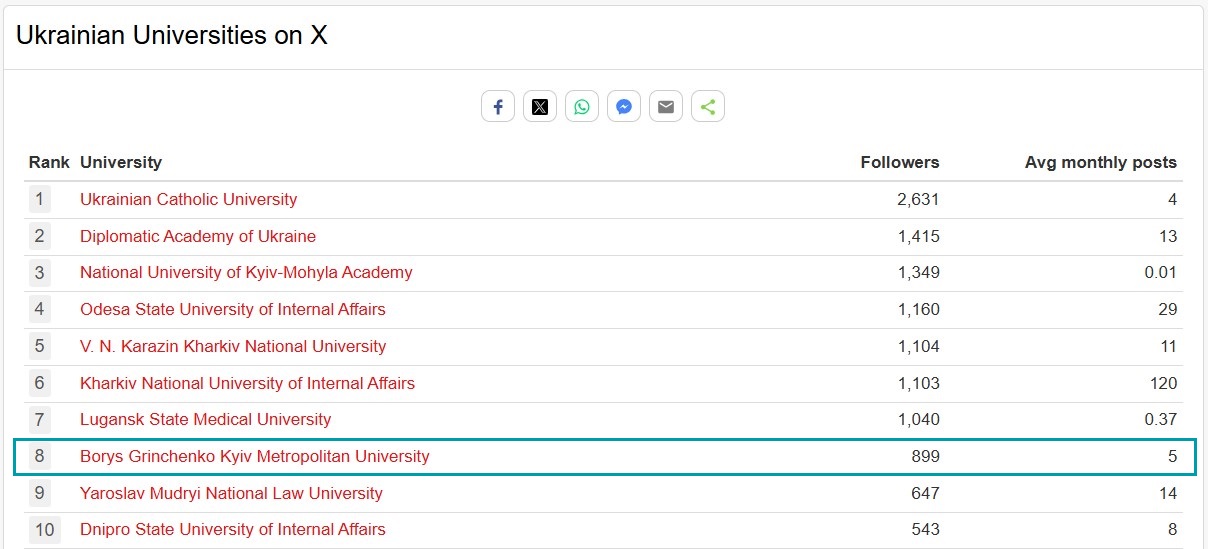Visit National University of Kyiv-Mohyla Academy
The width and height of the screenshot is (1208, 549).
246,272
